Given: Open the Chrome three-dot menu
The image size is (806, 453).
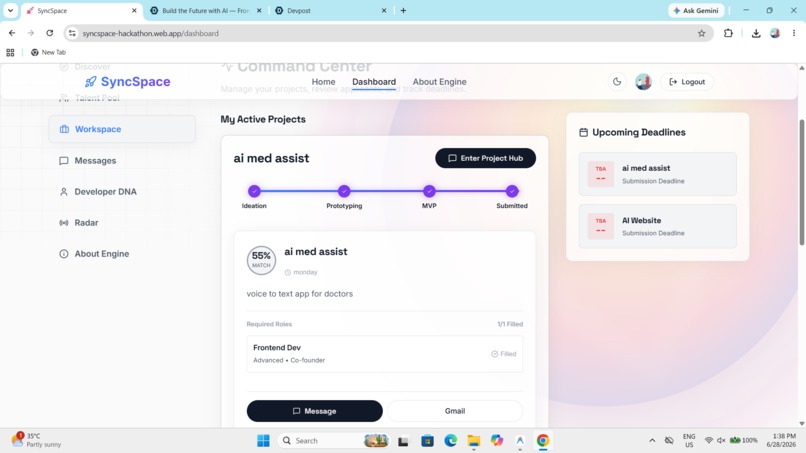Looking at the screenshot, I should [794, 33].
